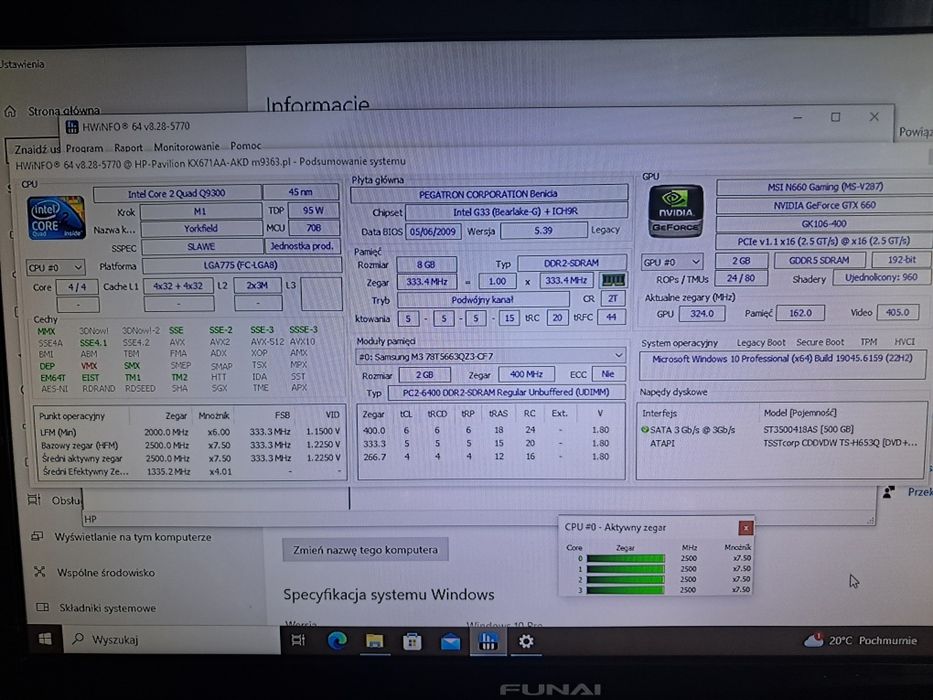Click the Intel Core 2 Quad logo
This screenshot has height=700, width=933.
click(56, 217)
